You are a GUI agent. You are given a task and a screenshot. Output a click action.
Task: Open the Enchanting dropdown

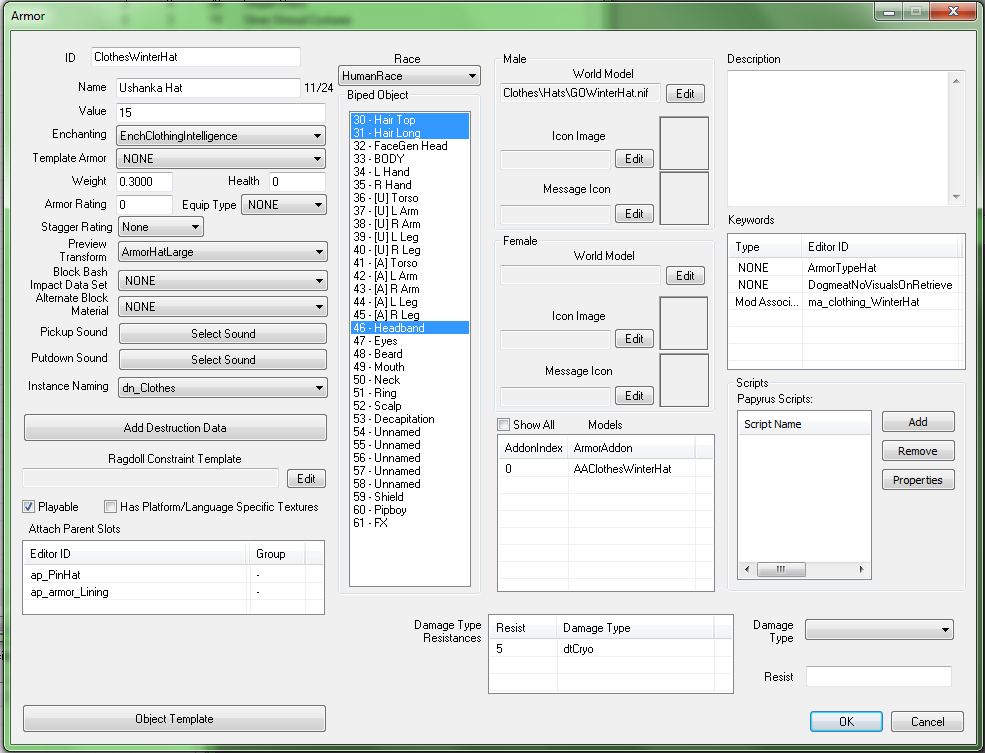[220, 136]
